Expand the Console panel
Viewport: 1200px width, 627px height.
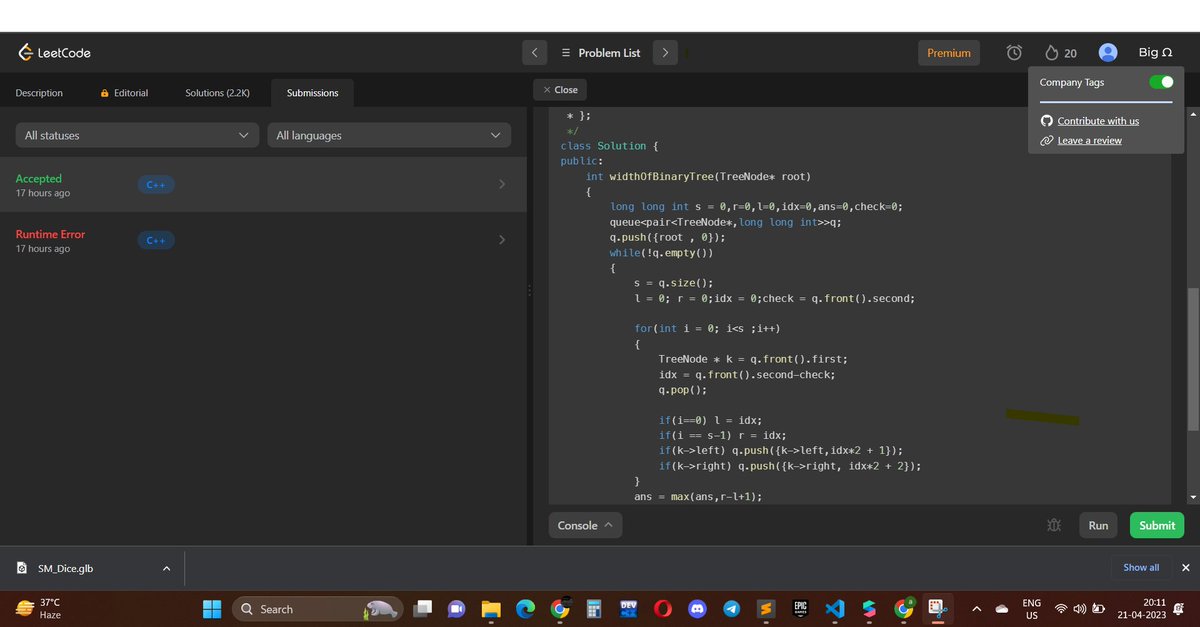tap(585, 525)
